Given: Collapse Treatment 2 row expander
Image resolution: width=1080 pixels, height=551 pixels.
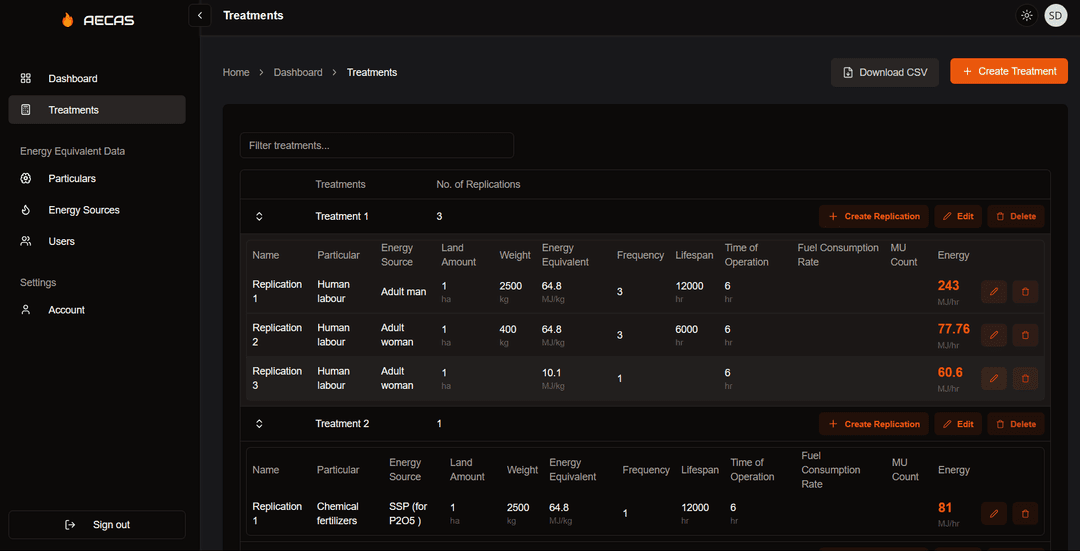Looking at the screenshot, I should pyautogui.click(x=259, y=424).
